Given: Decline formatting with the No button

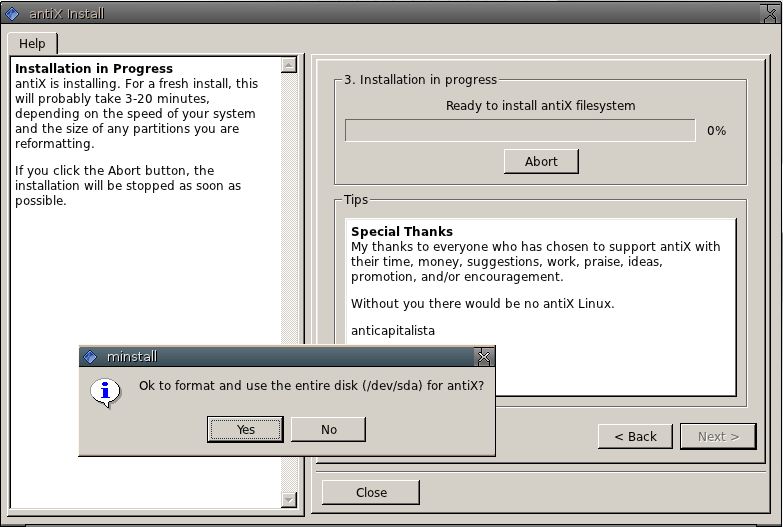Looking at the screenshot, I should click(x=329, y=430).
